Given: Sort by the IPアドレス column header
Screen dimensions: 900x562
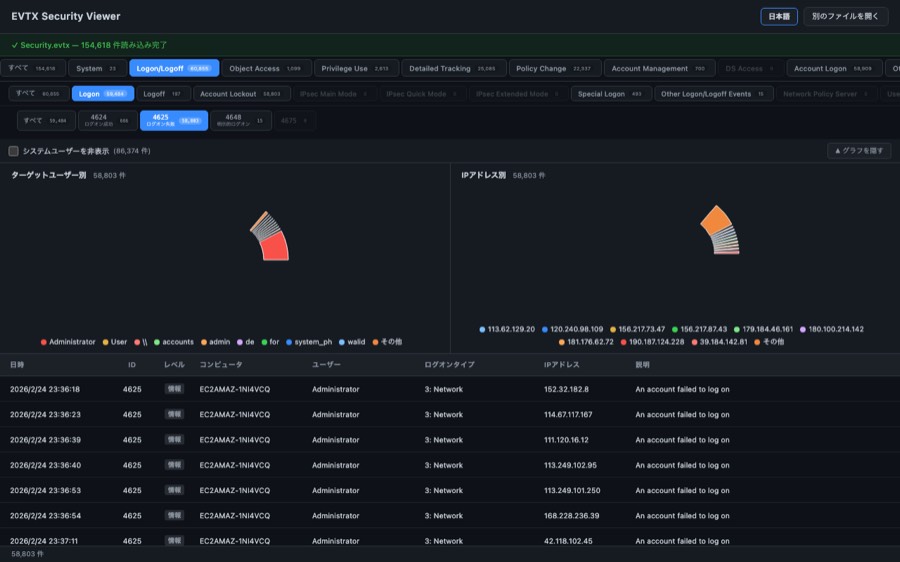Looking at the screenshot, I should pos(561,365).
